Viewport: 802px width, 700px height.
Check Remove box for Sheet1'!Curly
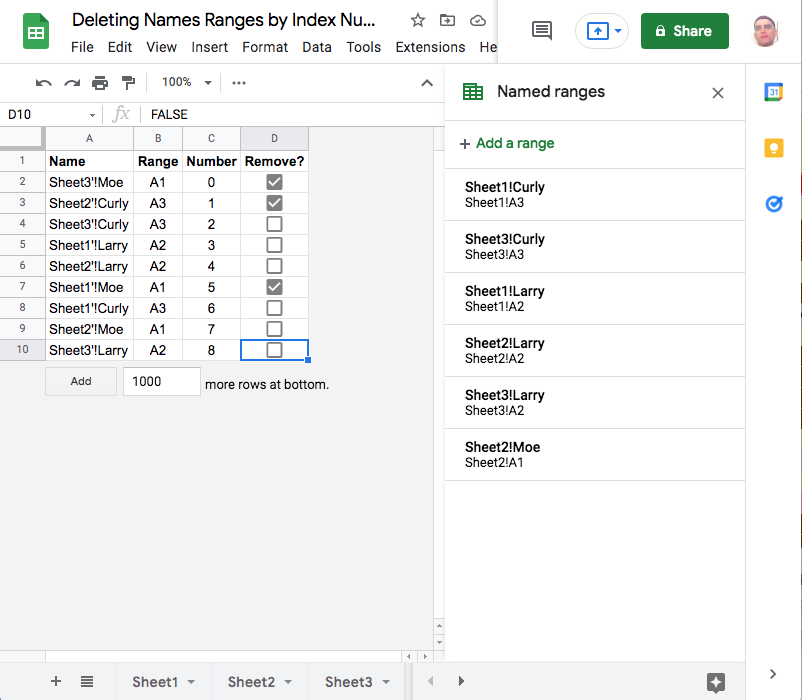pos(274,308)
